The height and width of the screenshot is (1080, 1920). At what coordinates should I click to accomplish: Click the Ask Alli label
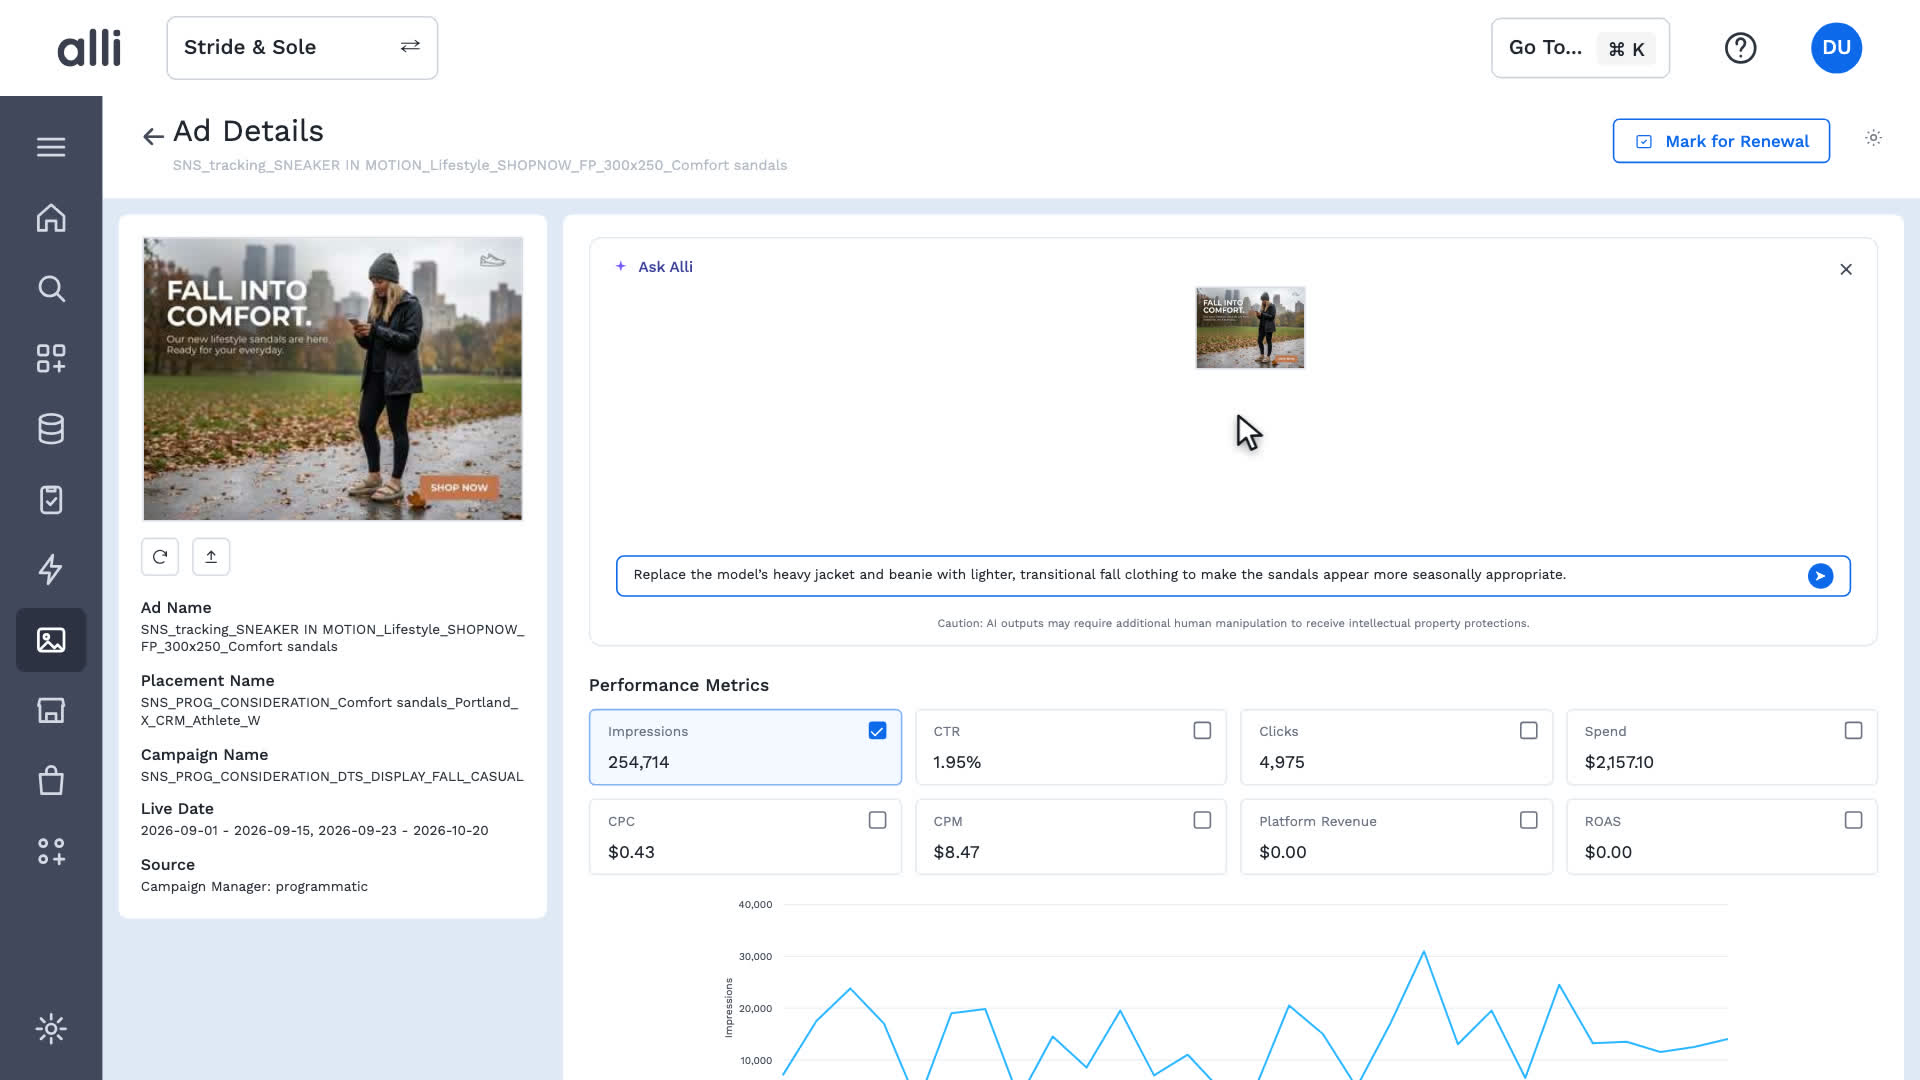coord(665,267)
